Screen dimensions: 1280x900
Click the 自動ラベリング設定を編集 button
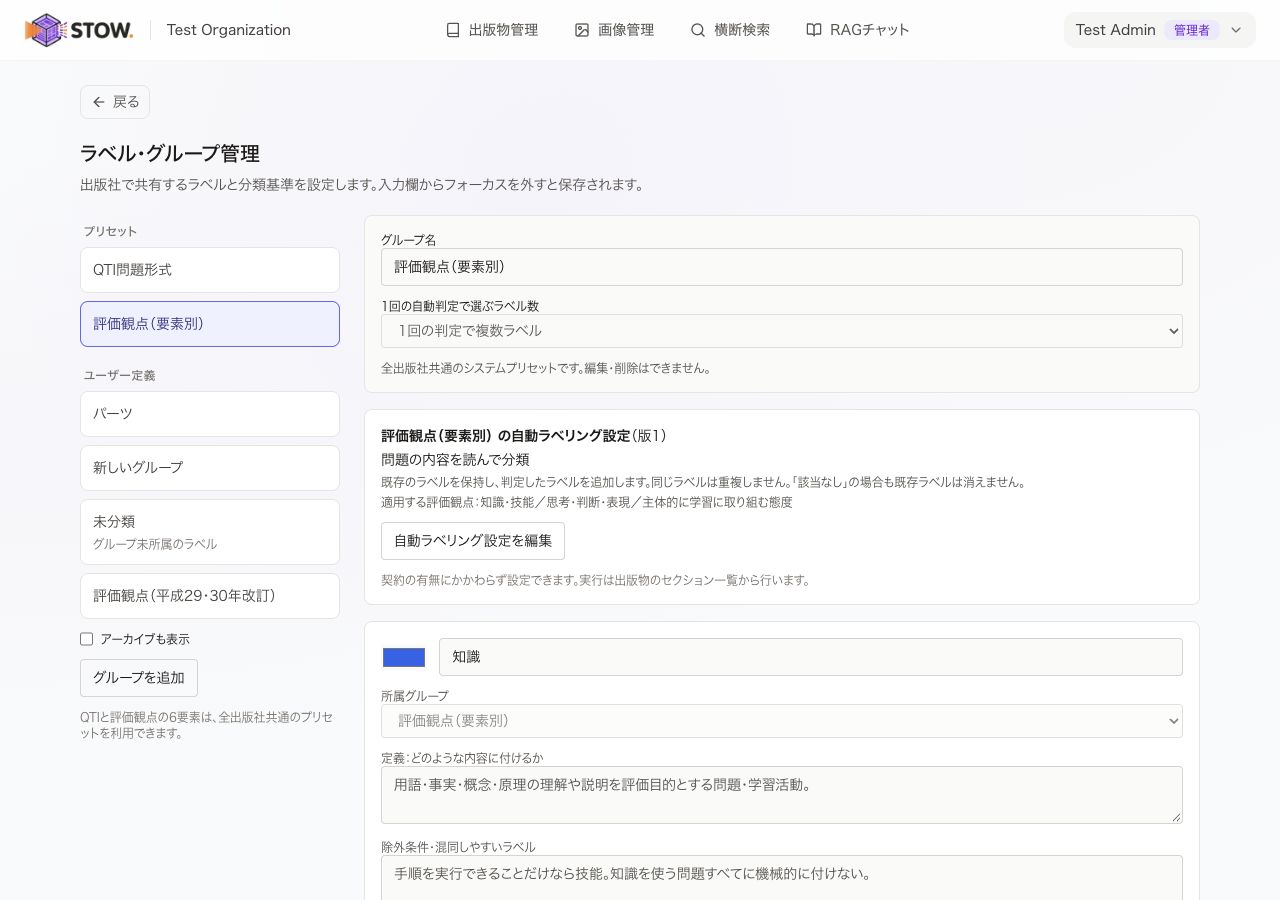pyautogui.click(x=473, y=541)
